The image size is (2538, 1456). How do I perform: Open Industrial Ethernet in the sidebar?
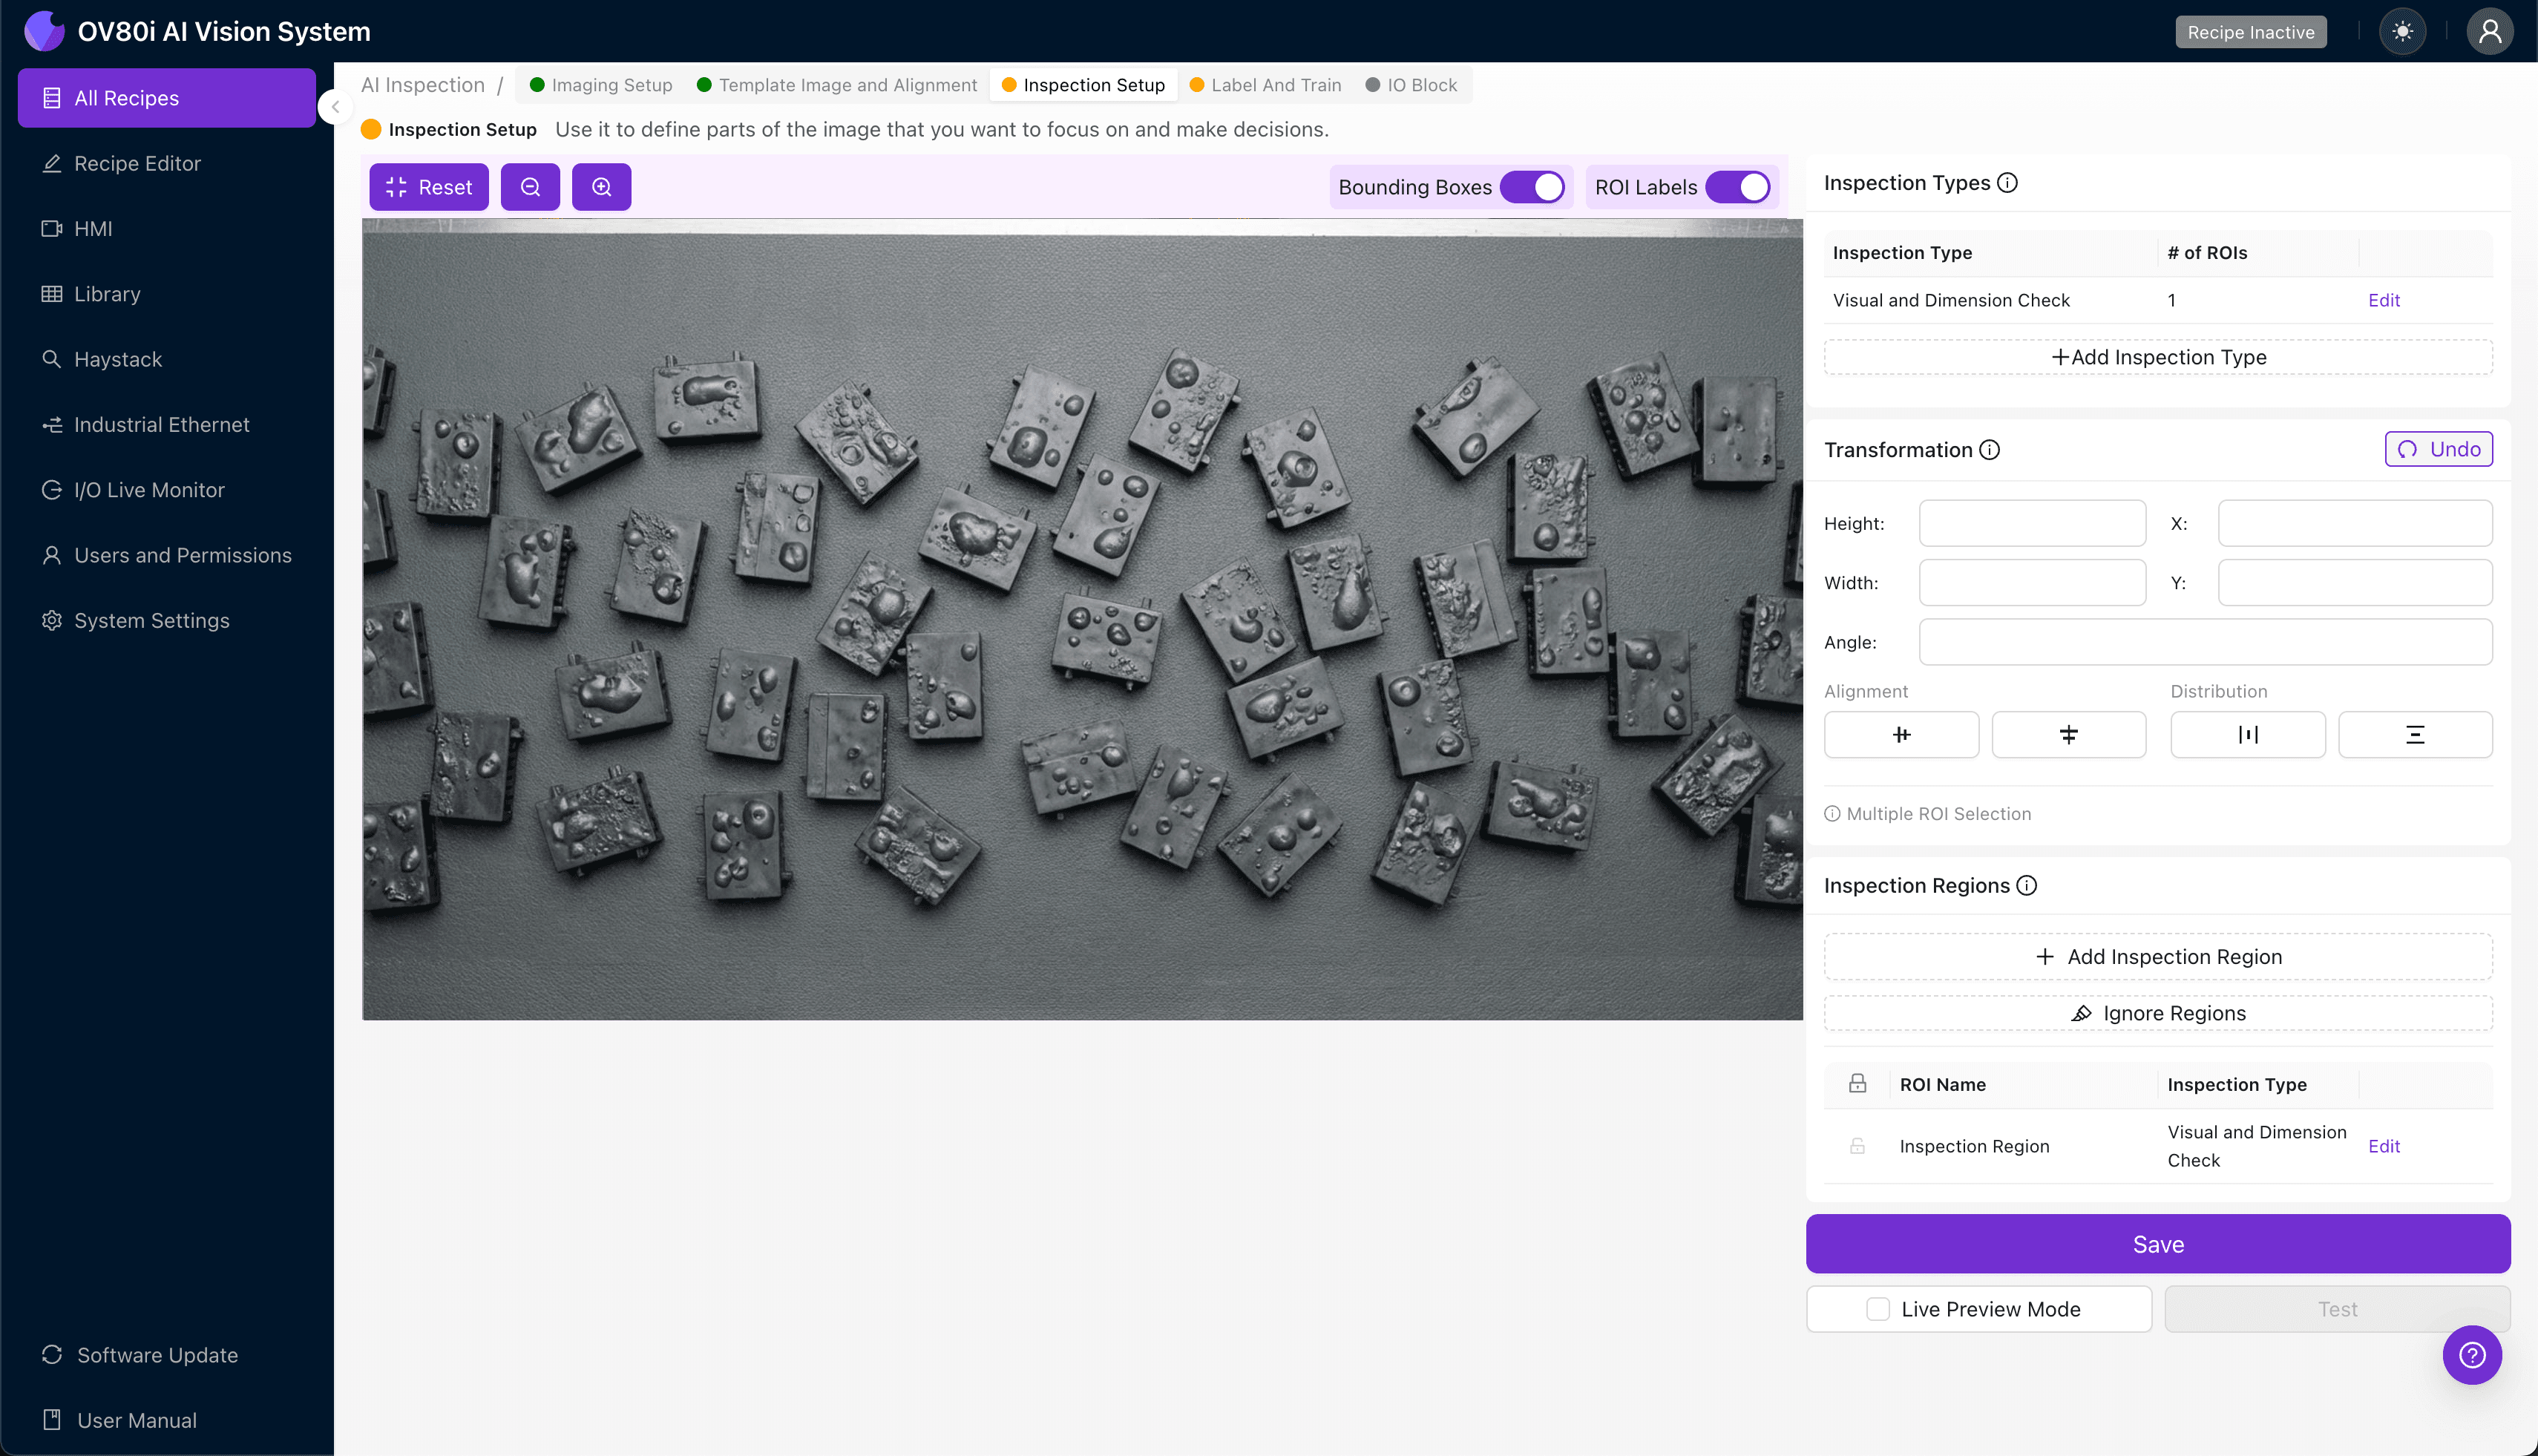pos(161,425)
